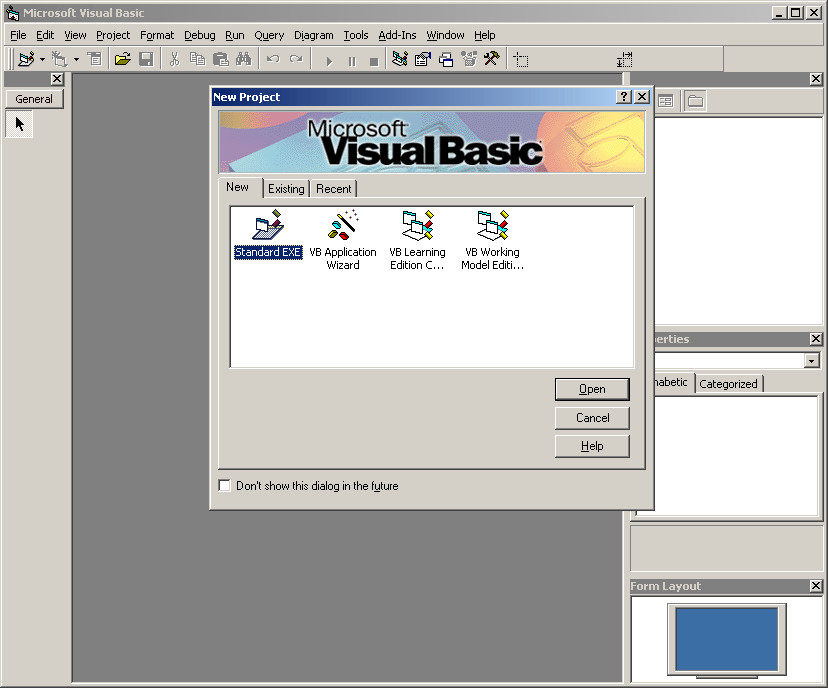Open the Project menu

point(113,35)
